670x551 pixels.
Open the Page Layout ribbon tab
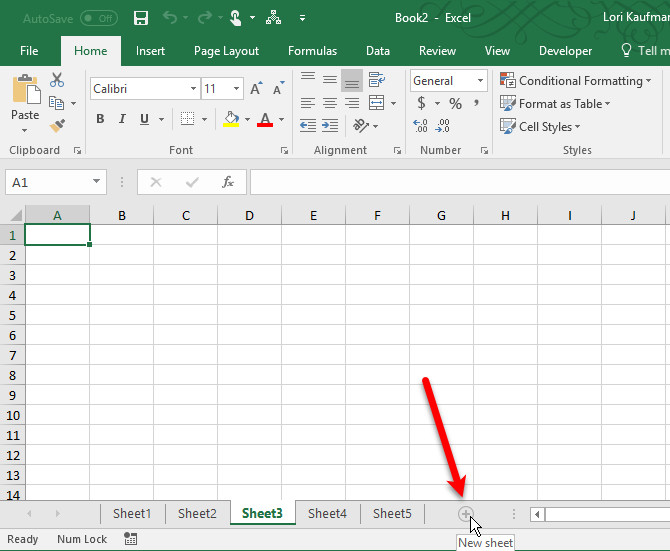[x=226, y=51]
